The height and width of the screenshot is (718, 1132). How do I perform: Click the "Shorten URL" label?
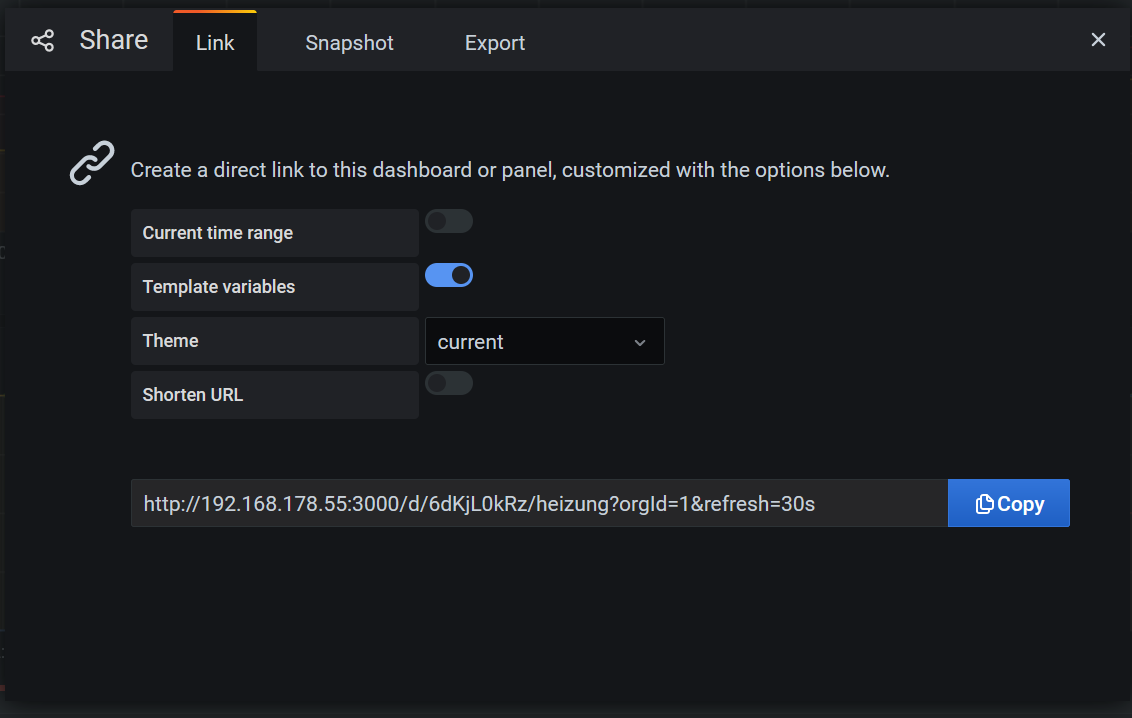click(x=193, y=395)
